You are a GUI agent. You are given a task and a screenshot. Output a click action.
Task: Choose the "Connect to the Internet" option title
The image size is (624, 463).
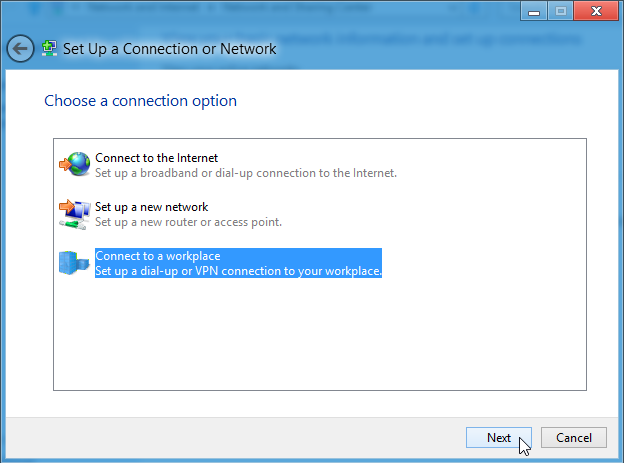click(x=156, y=158)
